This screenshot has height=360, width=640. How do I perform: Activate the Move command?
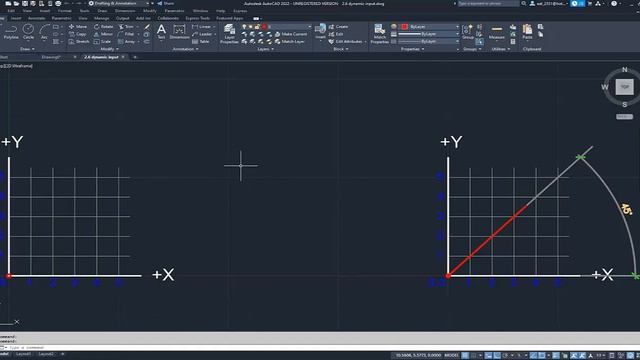(78, 27)
